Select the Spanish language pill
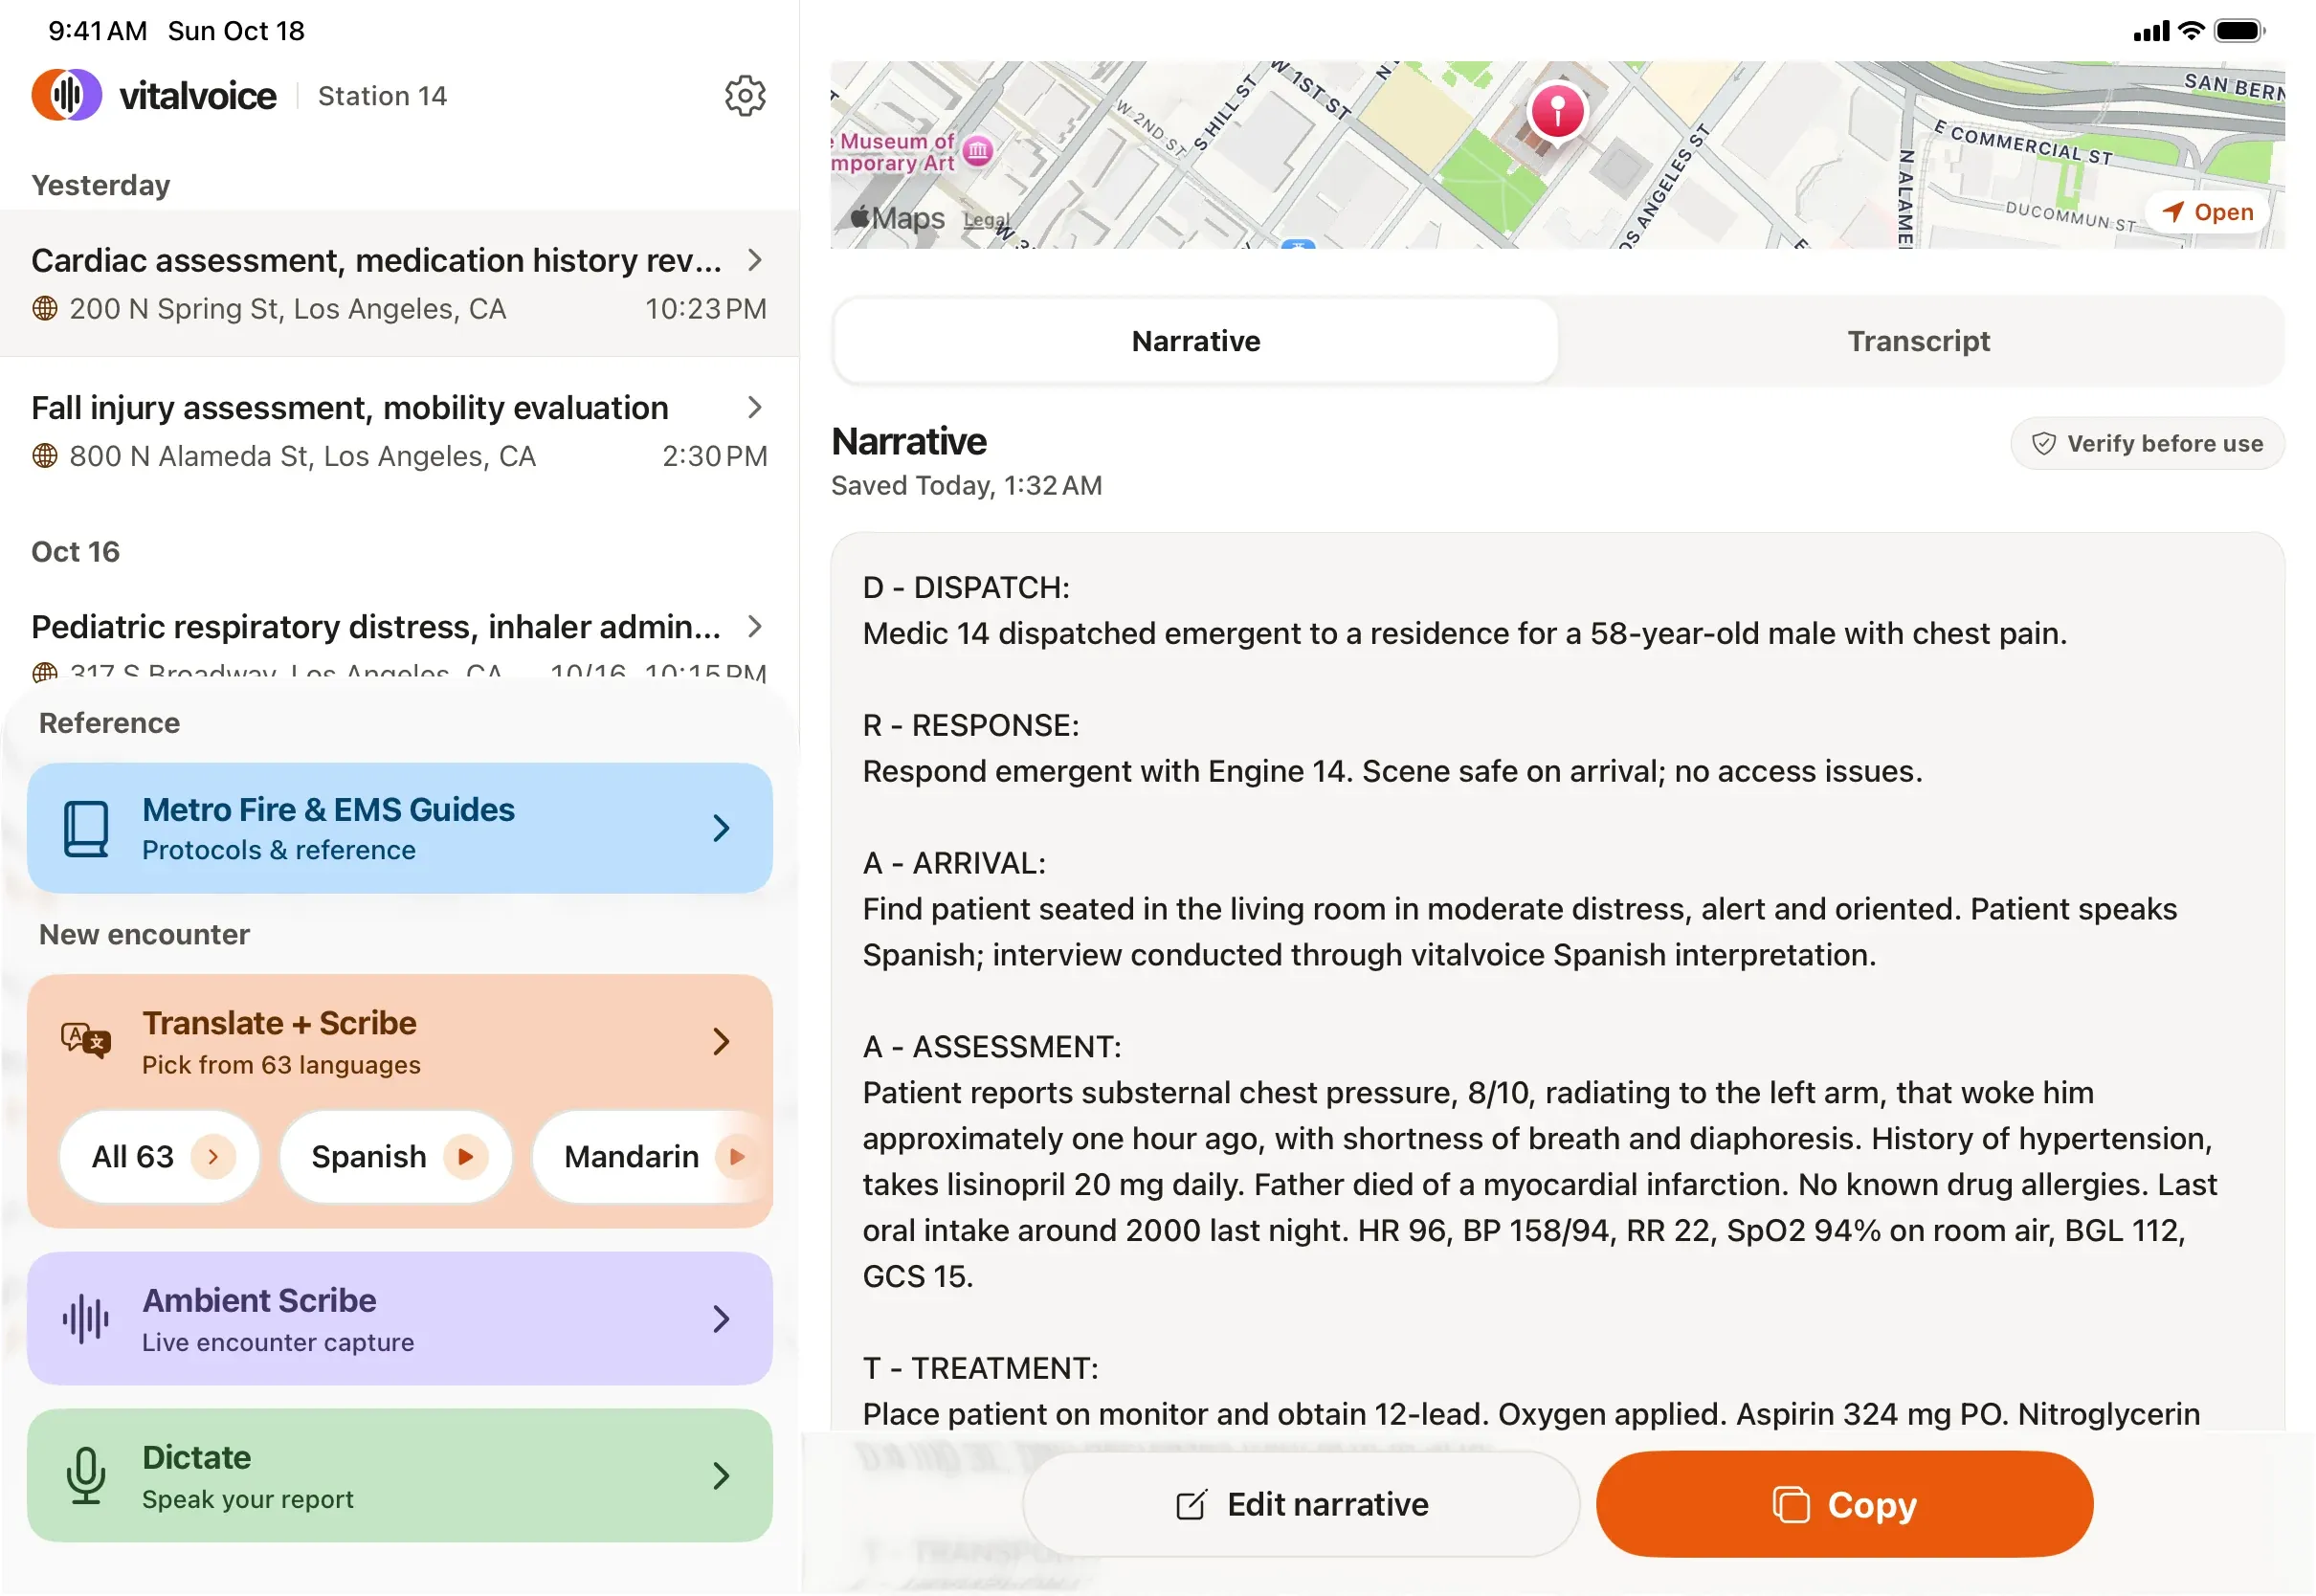Image resolution: width=2316 pixels, height=1596 pixels. [x=396, y=1157]
